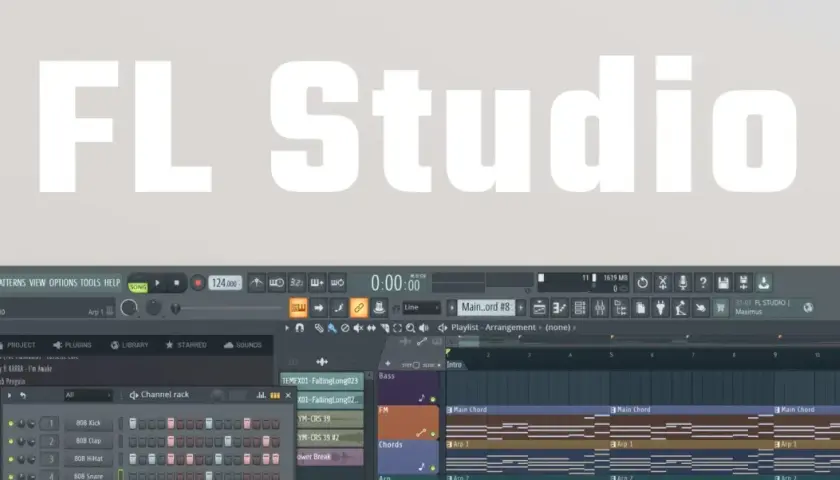Viewport: 840px width, 480px height.
Task: Mute the 808 Clap channel LED
Action: pyautogui.click(x=10, y=441)
